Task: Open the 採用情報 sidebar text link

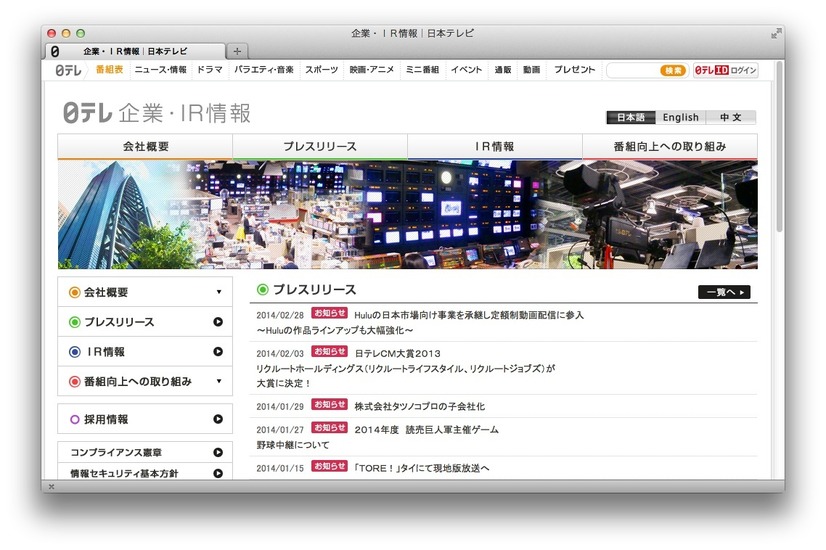Action: [106, 419]
